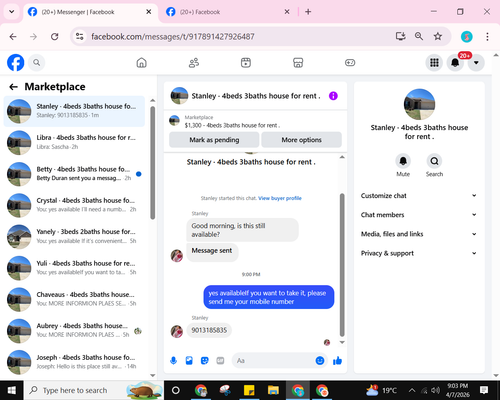Open File Explorer from taskbar
The height and width of the screenshot is (400, 500).
point(273,390)
